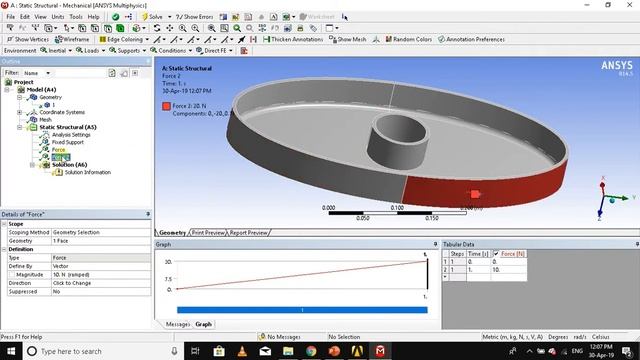Image resolution: width=640 pixels, height=360 pixels.
Task: Select the Zoom tool
Action: tap(182, 28)
